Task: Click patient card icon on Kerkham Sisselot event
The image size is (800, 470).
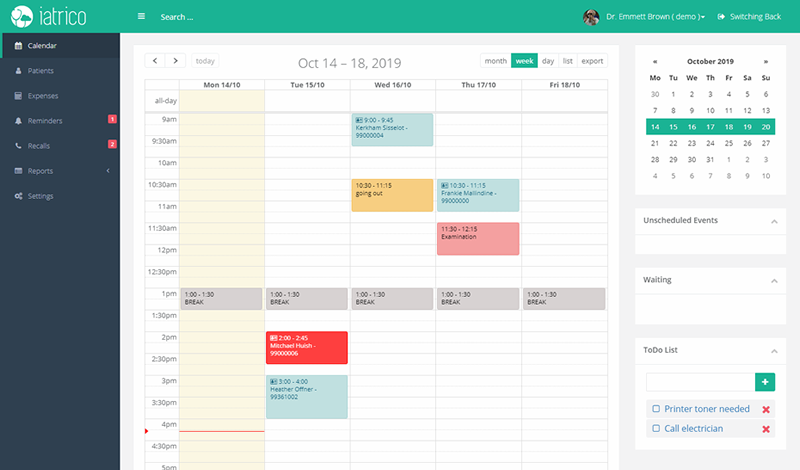Action: click(359, 120)
